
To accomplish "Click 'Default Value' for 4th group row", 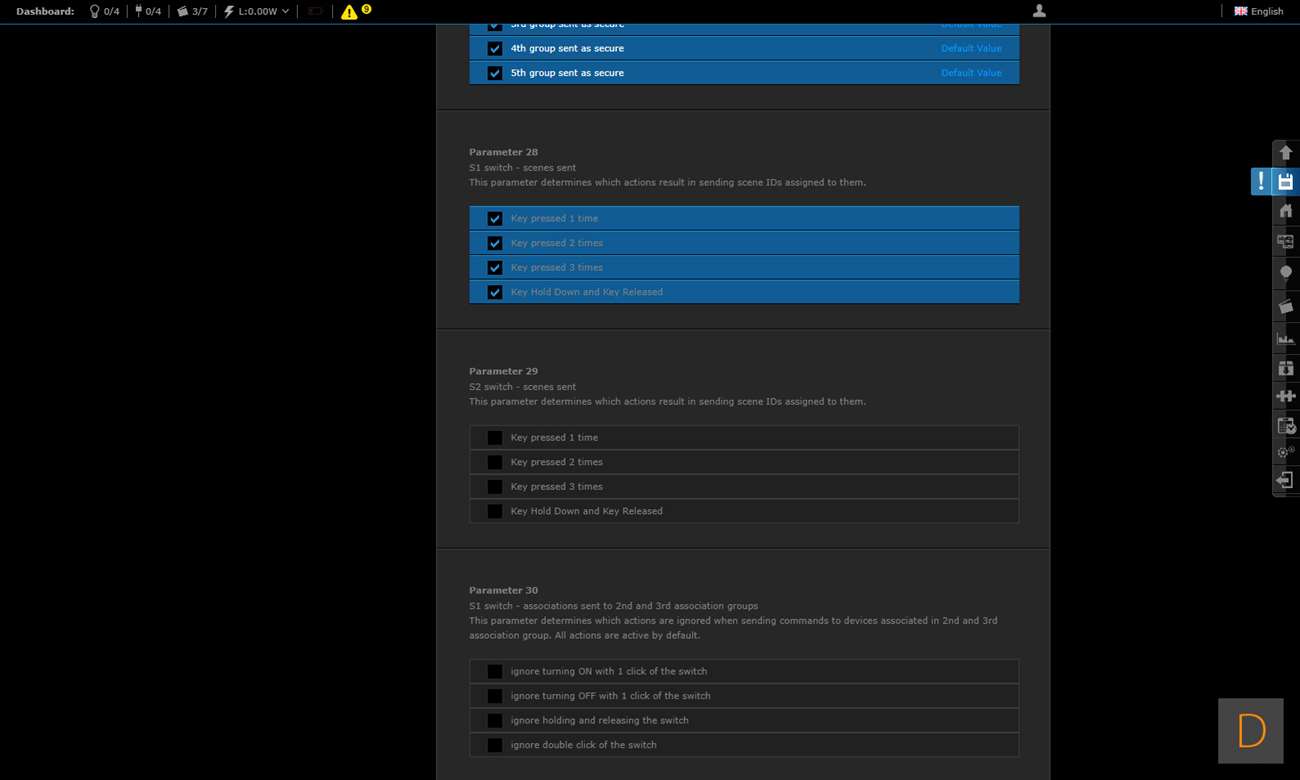I will point(971,48).
